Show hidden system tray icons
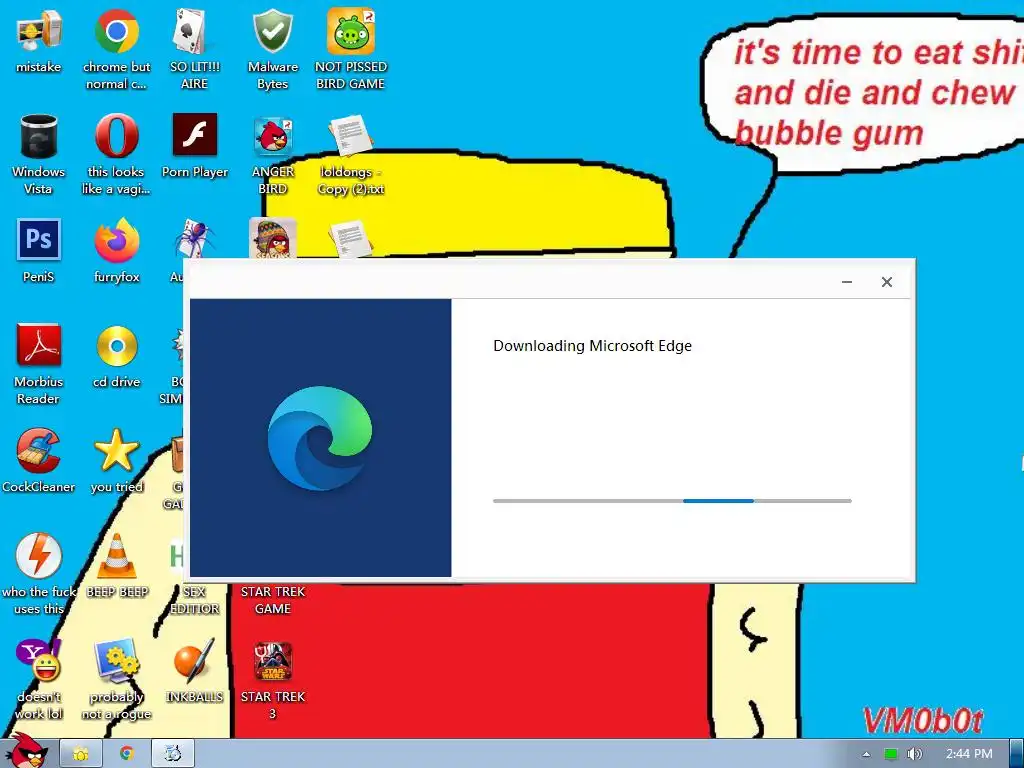The image size is (1024, 768). 867,754
